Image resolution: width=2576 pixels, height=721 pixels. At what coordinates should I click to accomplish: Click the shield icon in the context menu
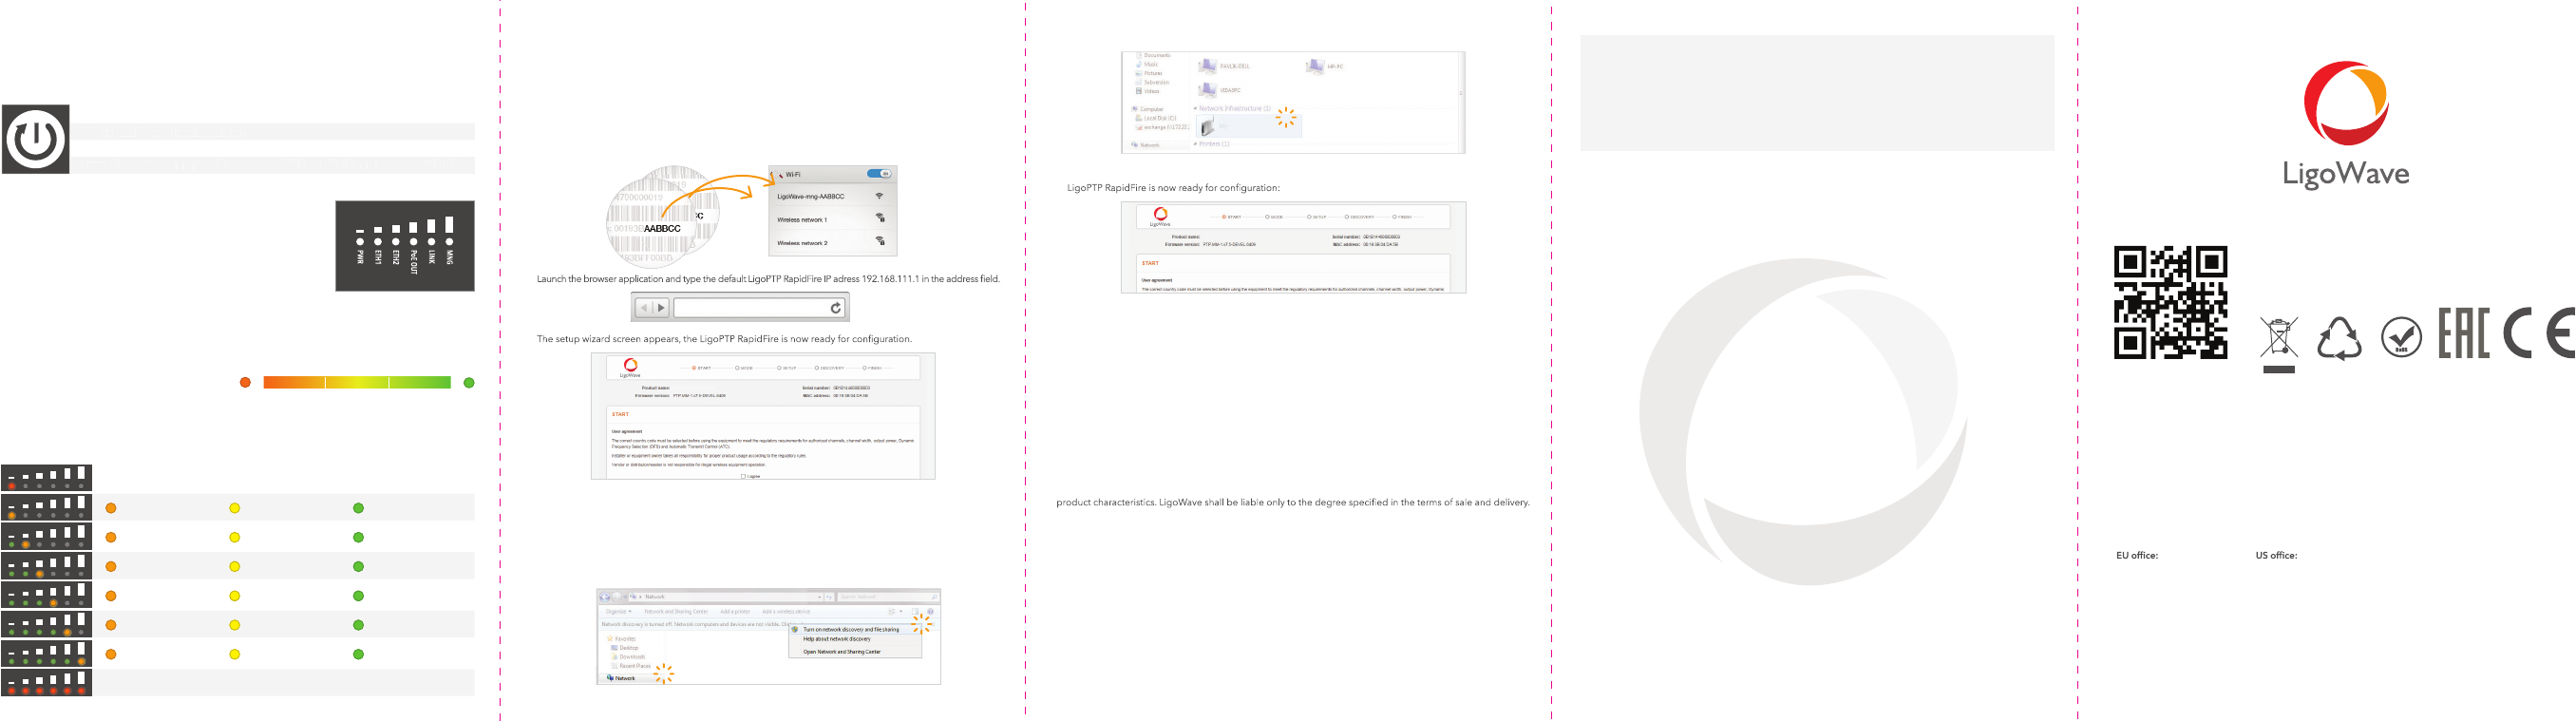[x=795, y=630]
